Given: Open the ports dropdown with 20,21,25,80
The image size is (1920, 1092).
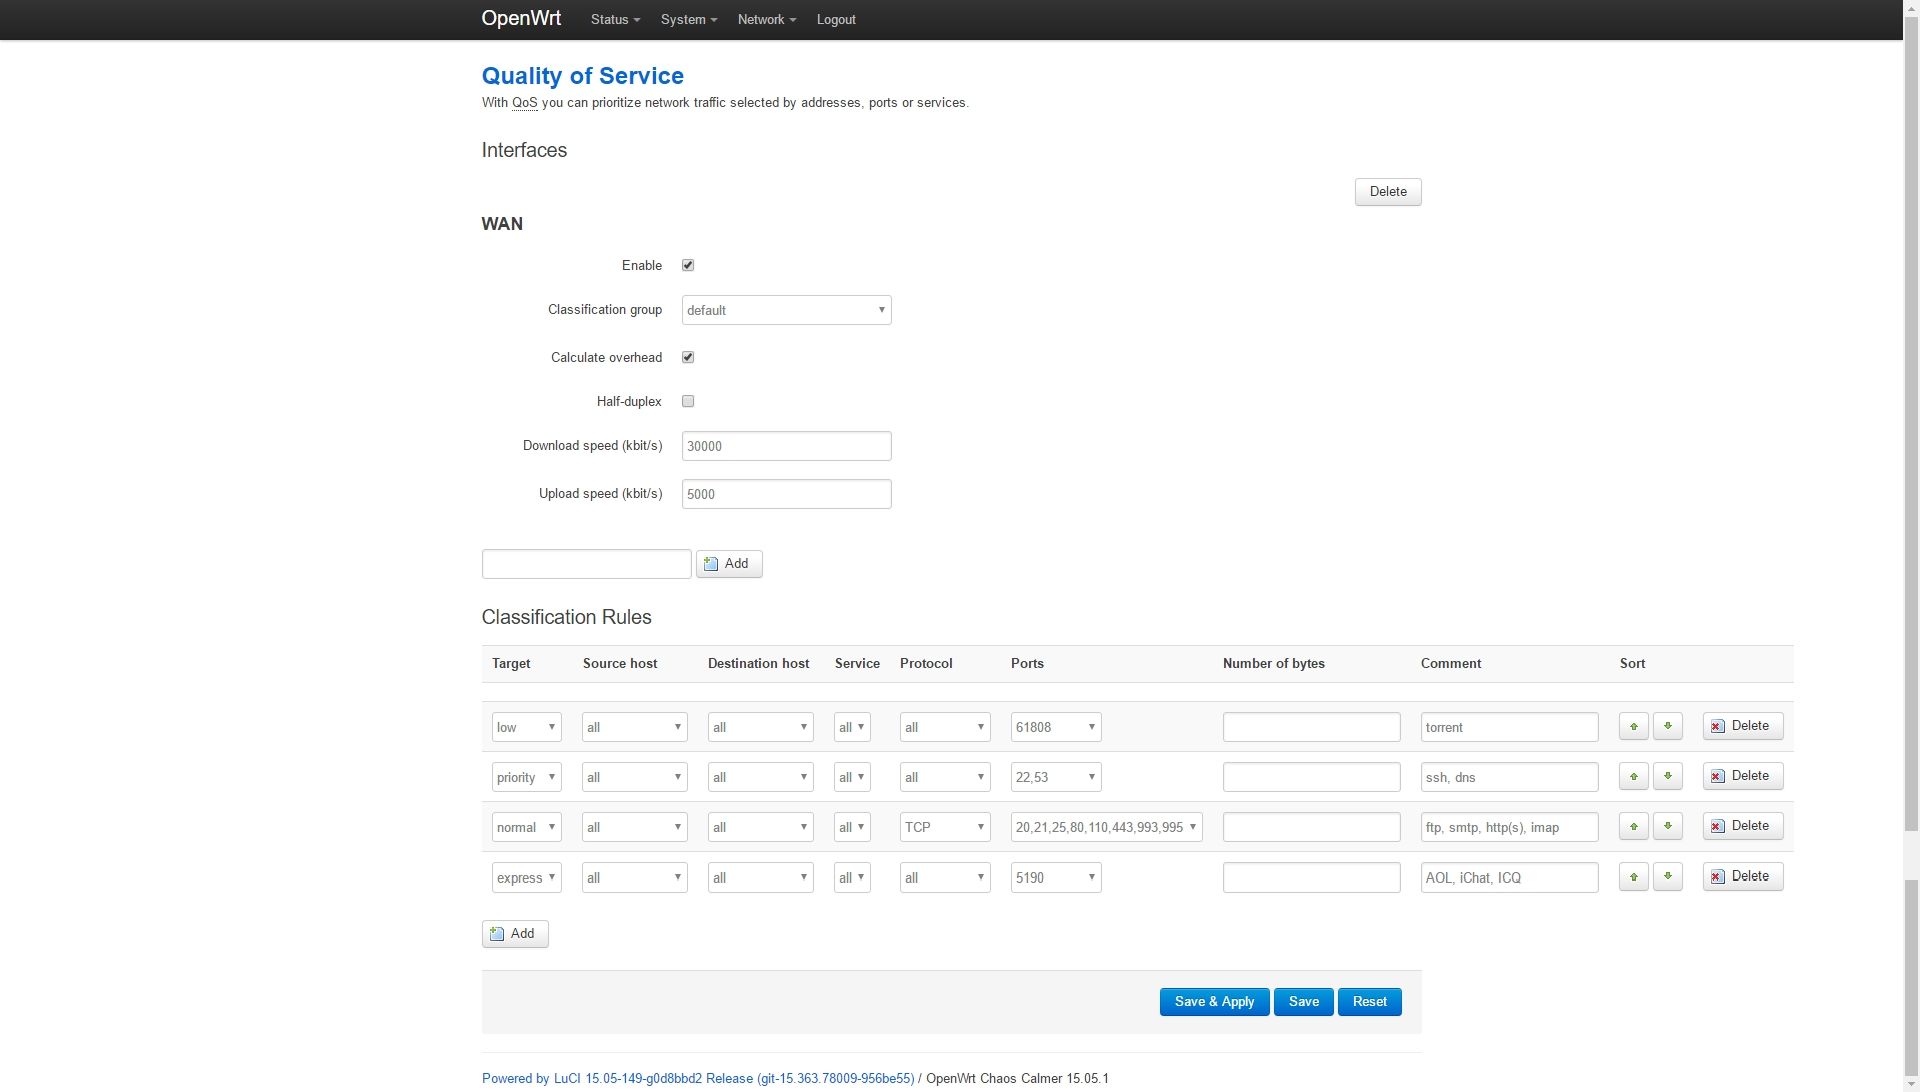Looking at the screenshot, I should pyautogui.click(x=1107, y=827).
